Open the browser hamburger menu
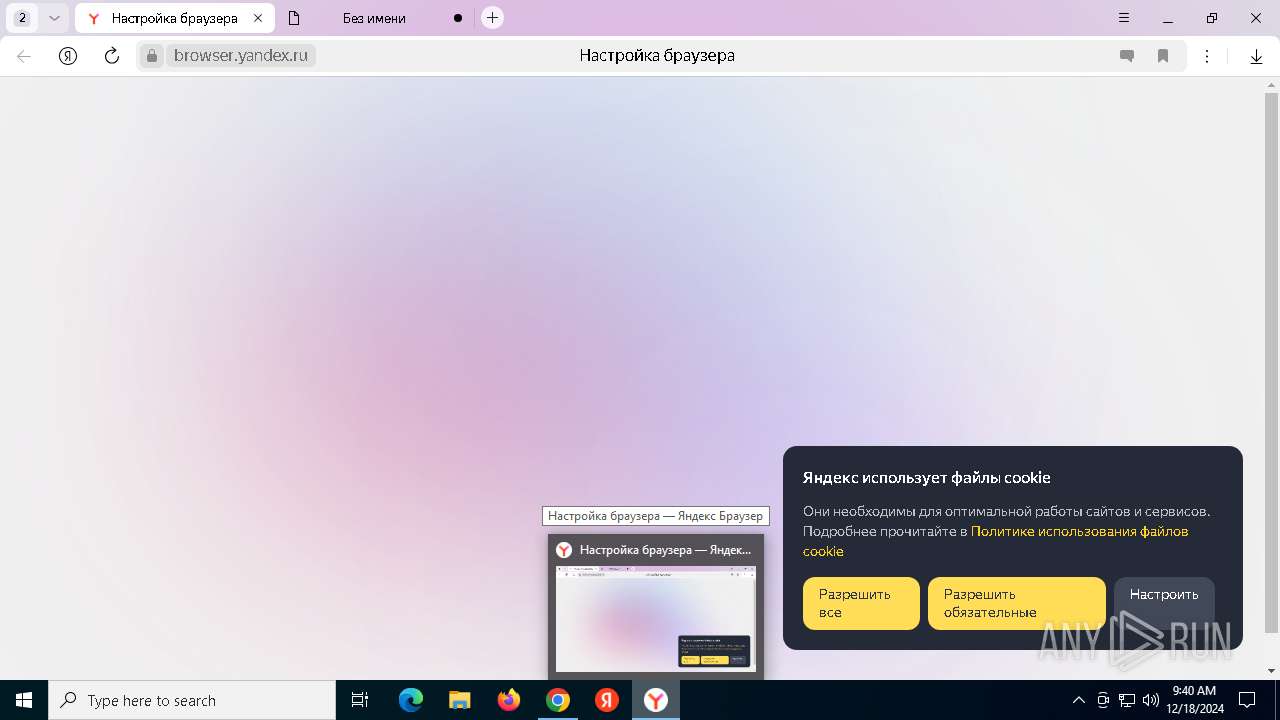 click(1124, 18)
